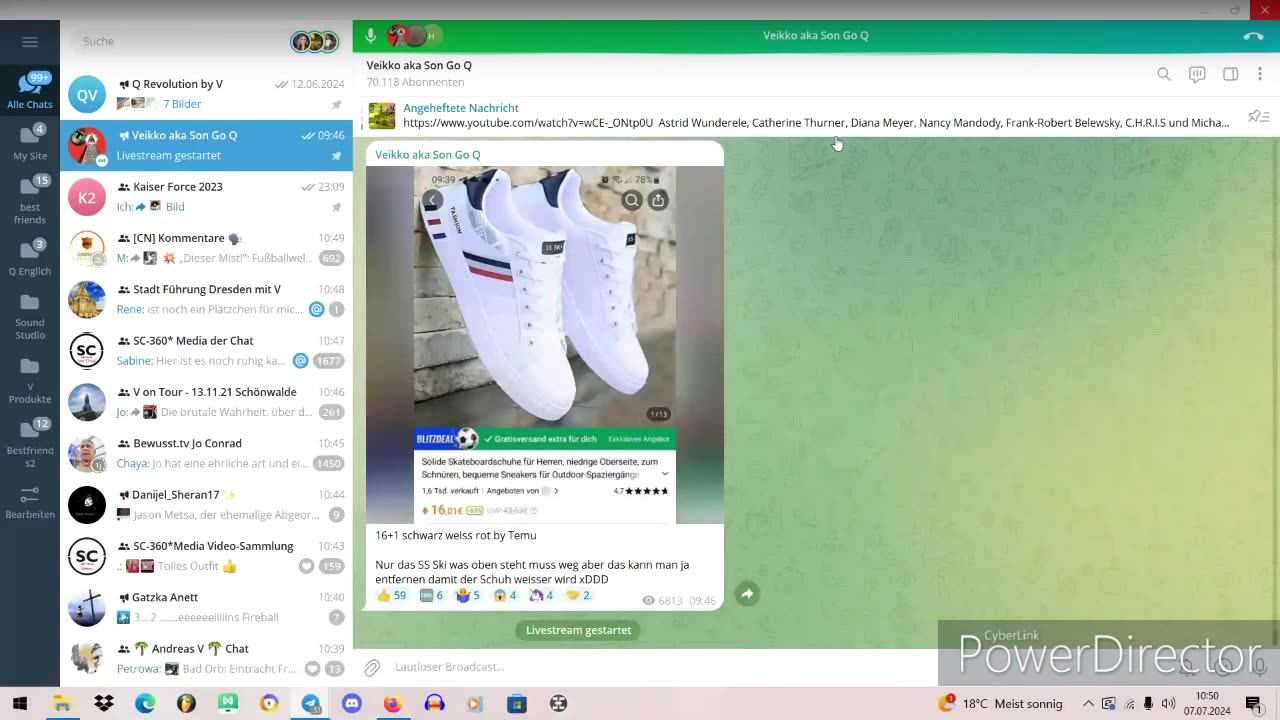
Task: Click the reaction with count 5
Action: 468,595
